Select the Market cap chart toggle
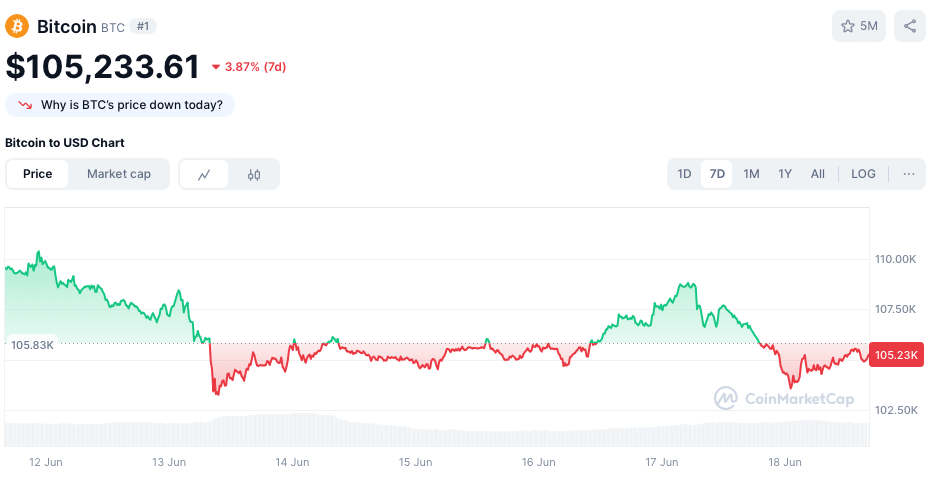The height and width of the screenshot is (488, 930). tap(119, 174)
